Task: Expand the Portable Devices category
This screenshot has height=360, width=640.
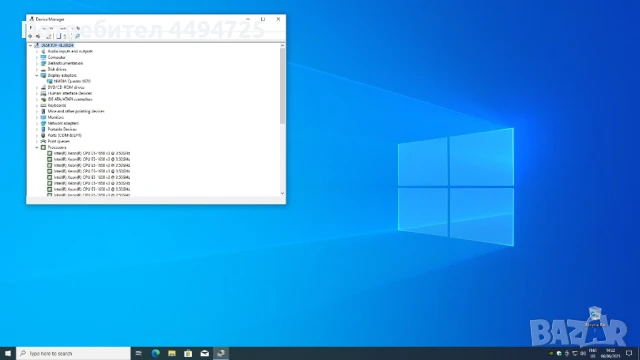Action: click(x=37, y=129)
